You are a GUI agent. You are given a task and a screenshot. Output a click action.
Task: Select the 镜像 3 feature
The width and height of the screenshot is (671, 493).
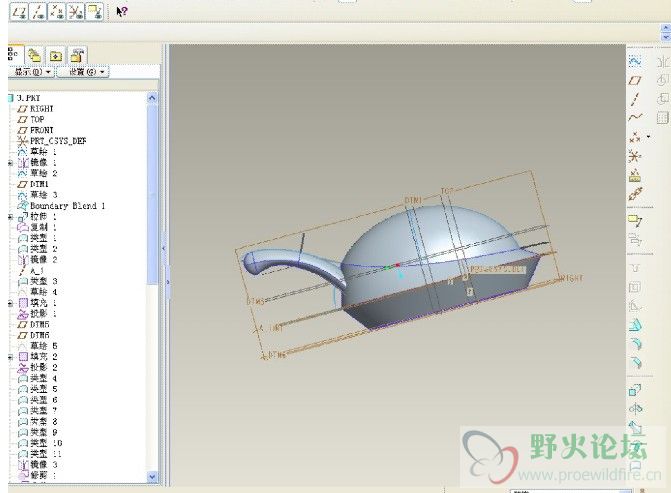click(x=37, y=464)
